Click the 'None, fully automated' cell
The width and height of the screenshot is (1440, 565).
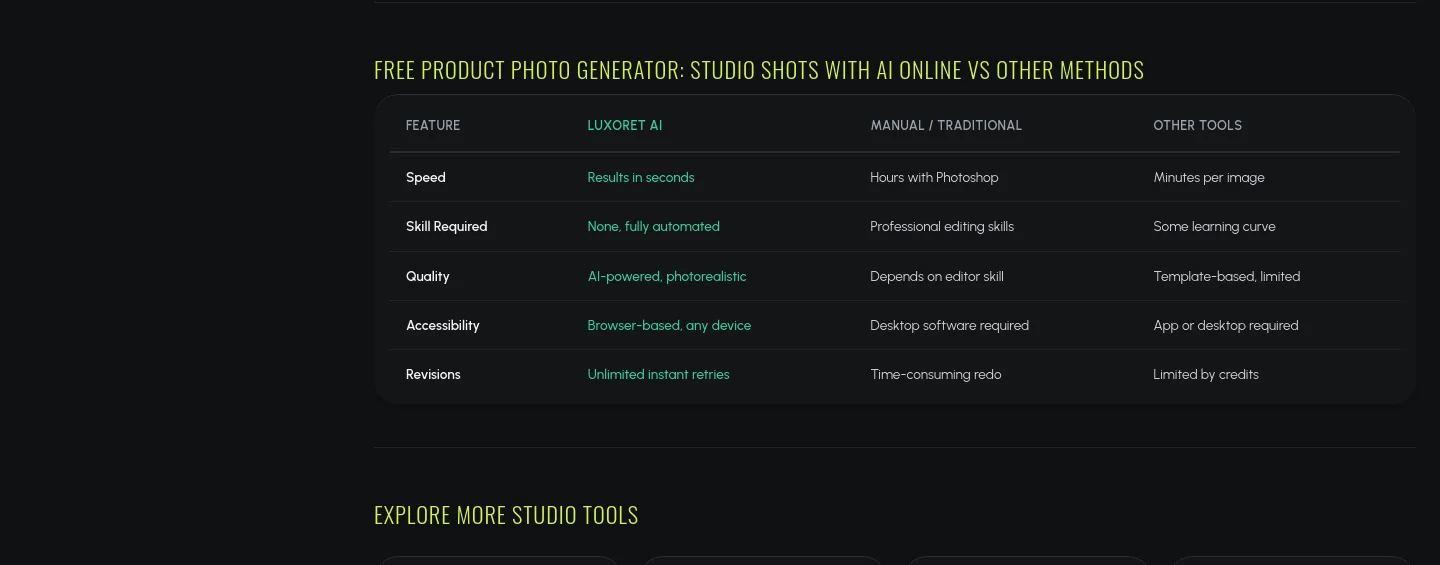[654, 226]
